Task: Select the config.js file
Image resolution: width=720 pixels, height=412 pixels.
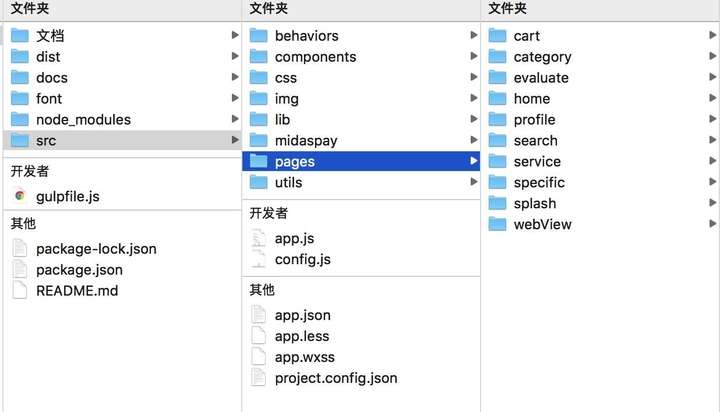Action: [302, 259]
